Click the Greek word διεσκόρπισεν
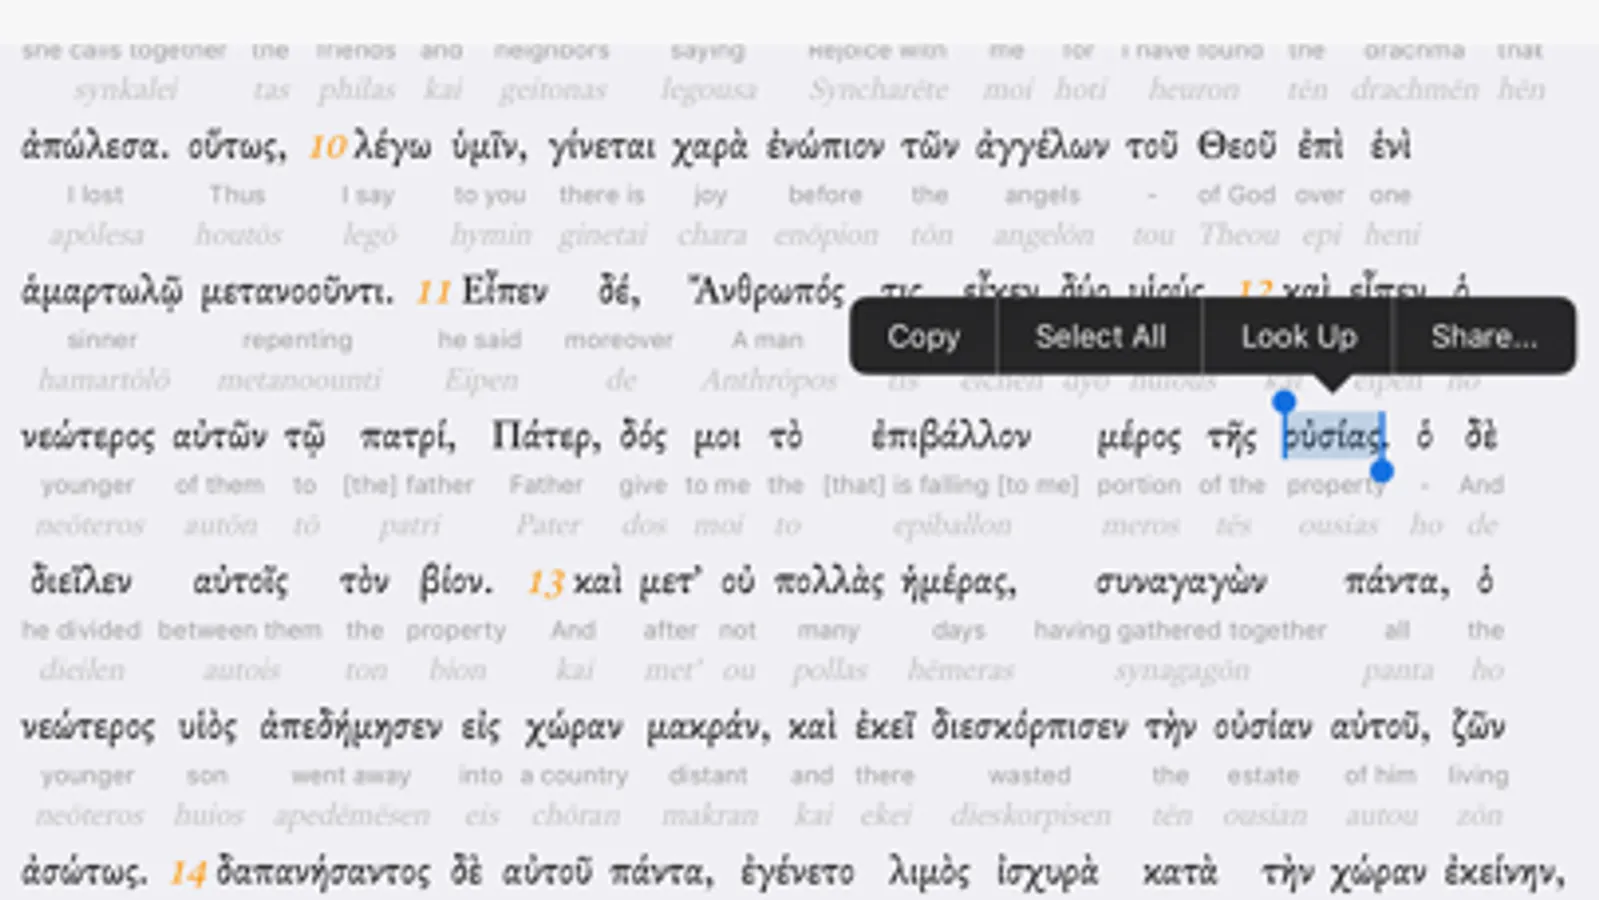Viewport: 1599px width, 900px height. [1030, 727]
